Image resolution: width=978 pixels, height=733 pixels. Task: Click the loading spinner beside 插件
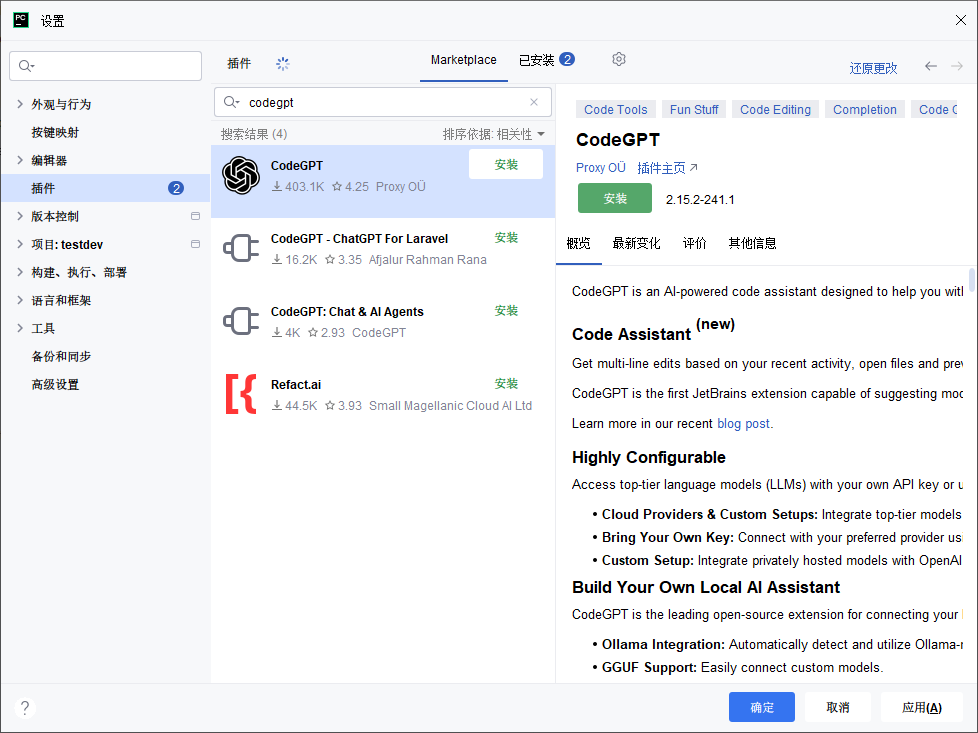(283, 64)
